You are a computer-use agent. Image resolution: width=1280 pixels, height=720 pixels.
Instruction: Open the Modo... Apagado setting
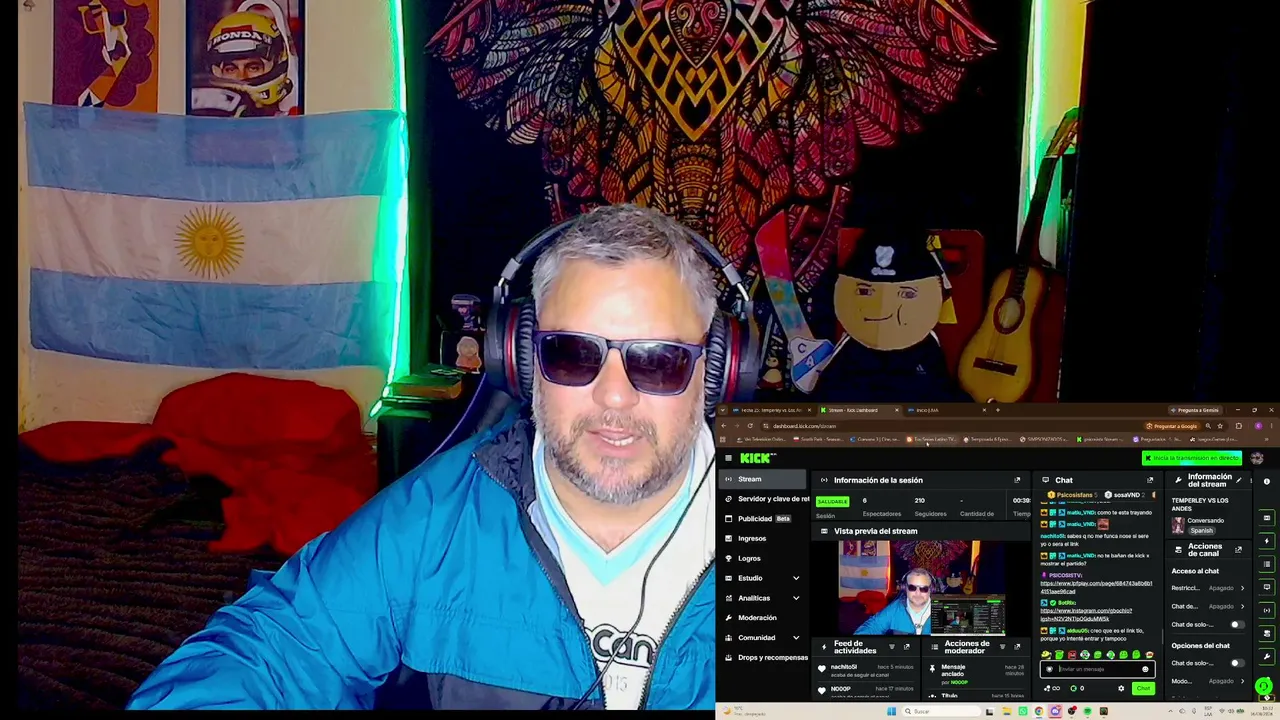(x=1209, y=681)
